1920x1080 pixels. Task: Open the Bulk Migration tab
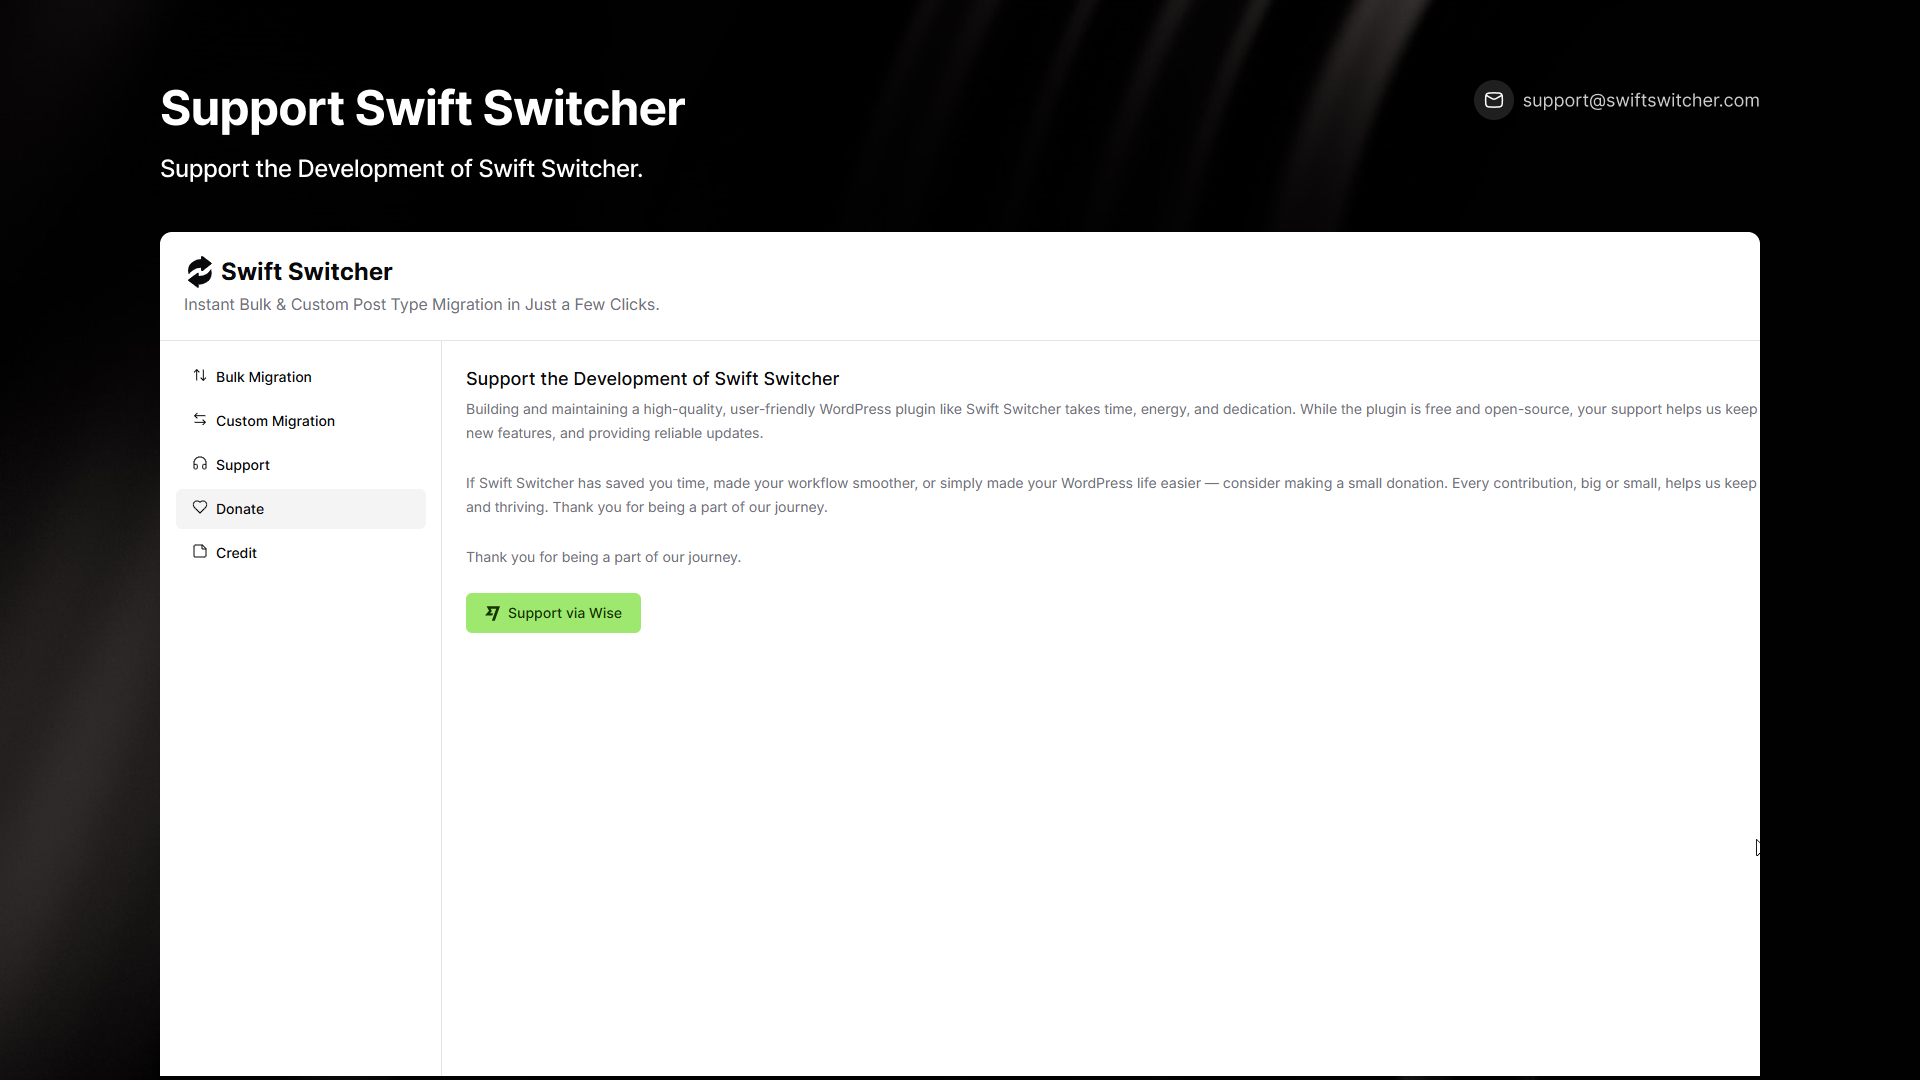click(301, 377)
